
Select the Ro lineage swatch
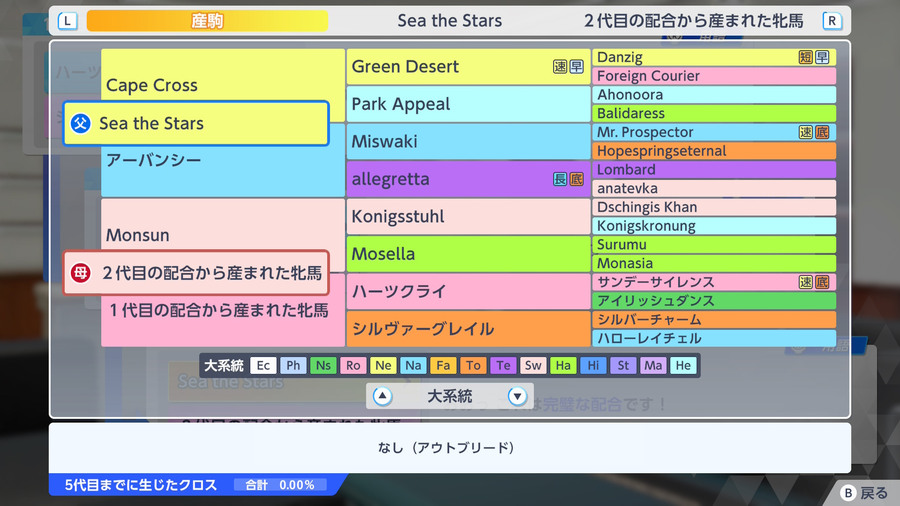tap(353, 365)
